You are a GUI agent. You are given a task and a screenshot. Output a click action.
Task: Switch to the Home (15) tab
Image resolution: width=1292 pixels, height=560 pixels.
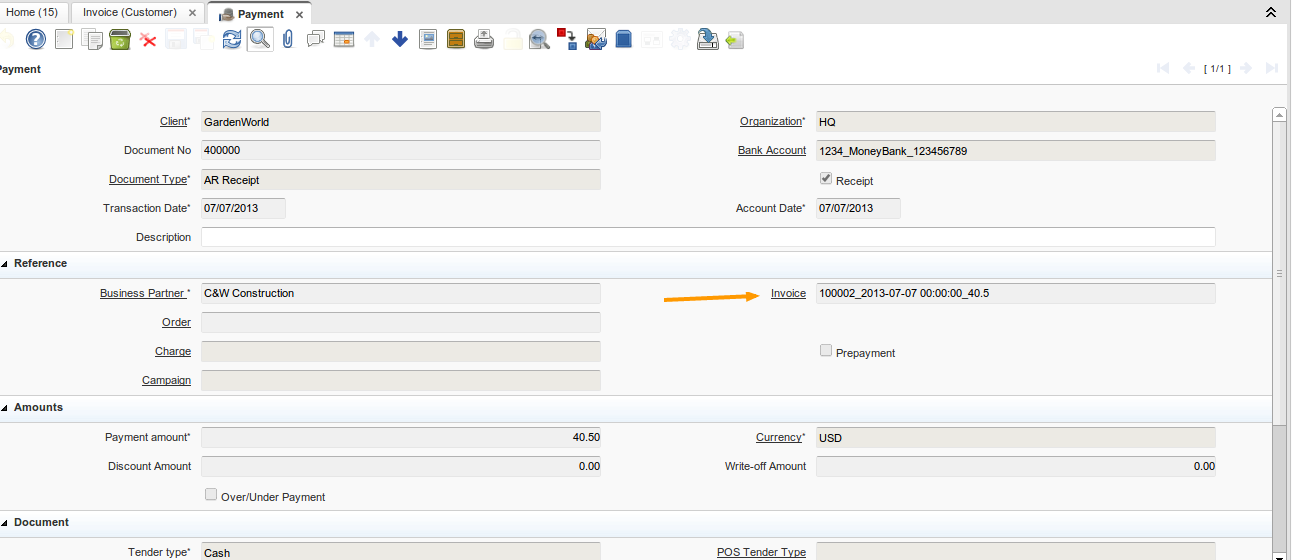point(32,13)
